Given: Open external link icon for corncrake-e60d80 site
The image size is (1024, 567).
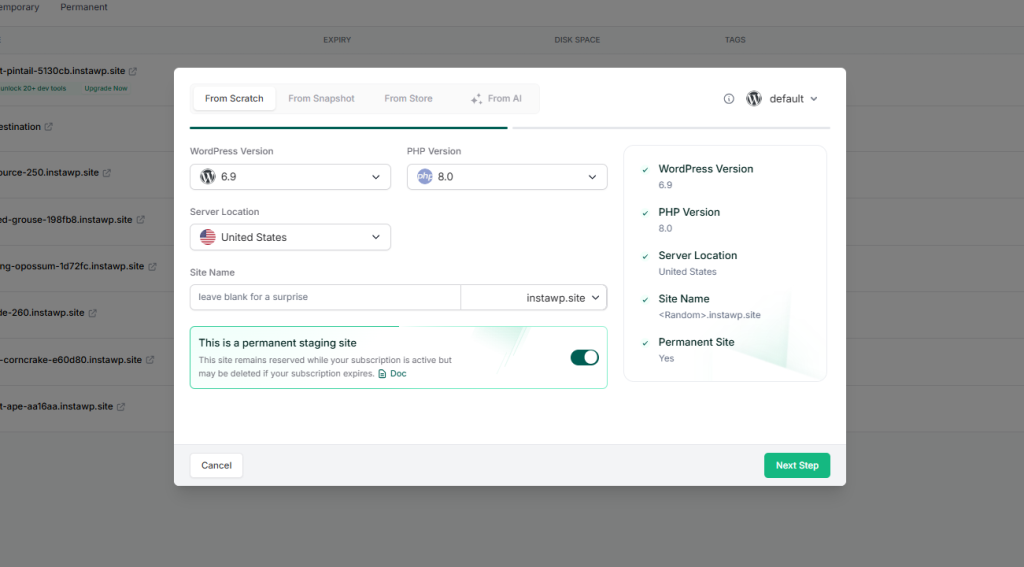Looking at the screenshot, I should pyautogui.click(x=150, y=360).
